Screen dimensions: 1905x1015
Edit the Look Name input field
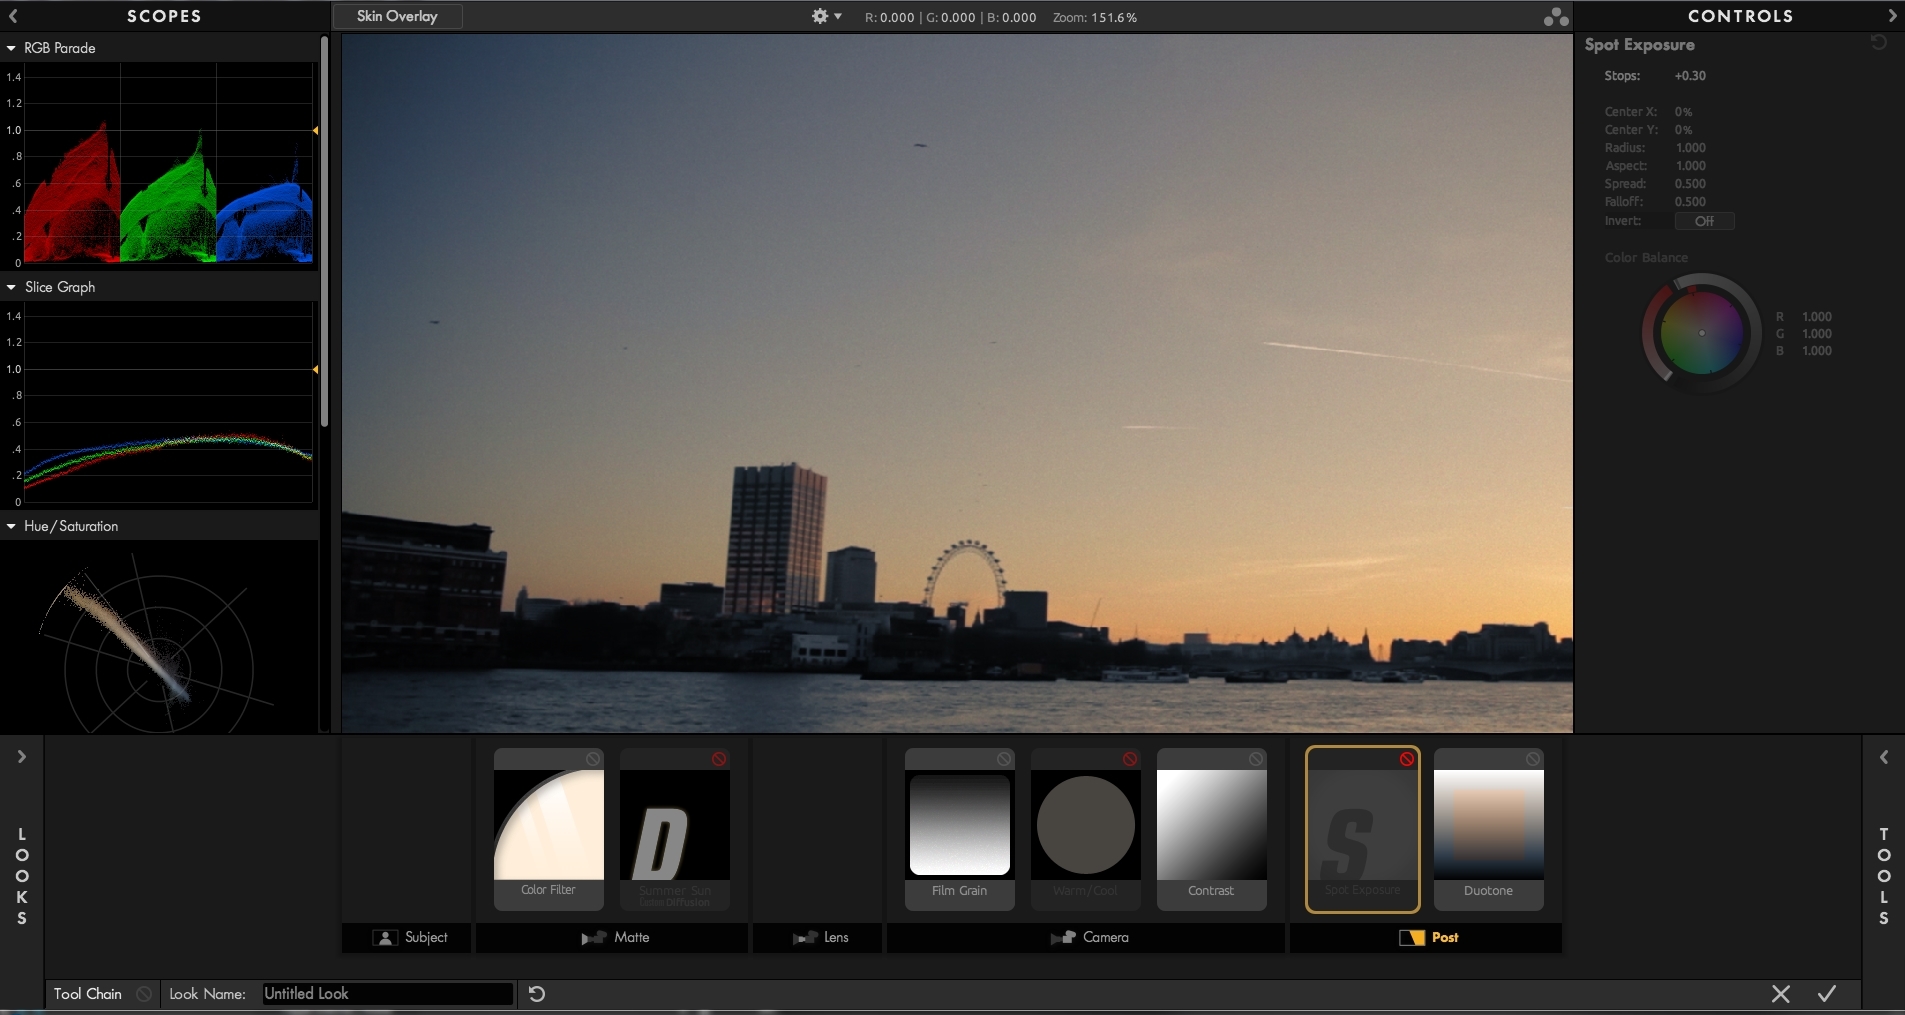click(x=387, y=994)
